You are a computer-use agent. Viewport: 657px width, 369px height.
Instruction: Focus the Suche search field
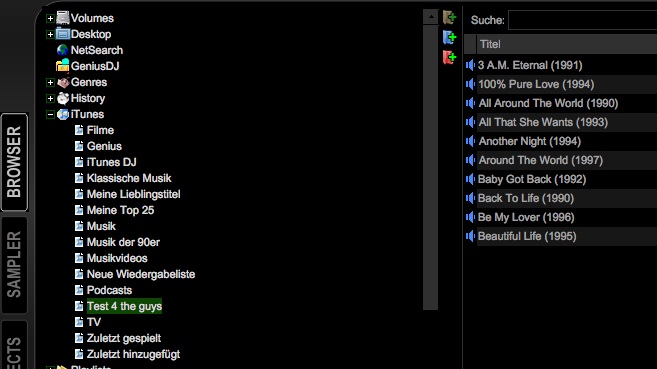tap(582, 20)
